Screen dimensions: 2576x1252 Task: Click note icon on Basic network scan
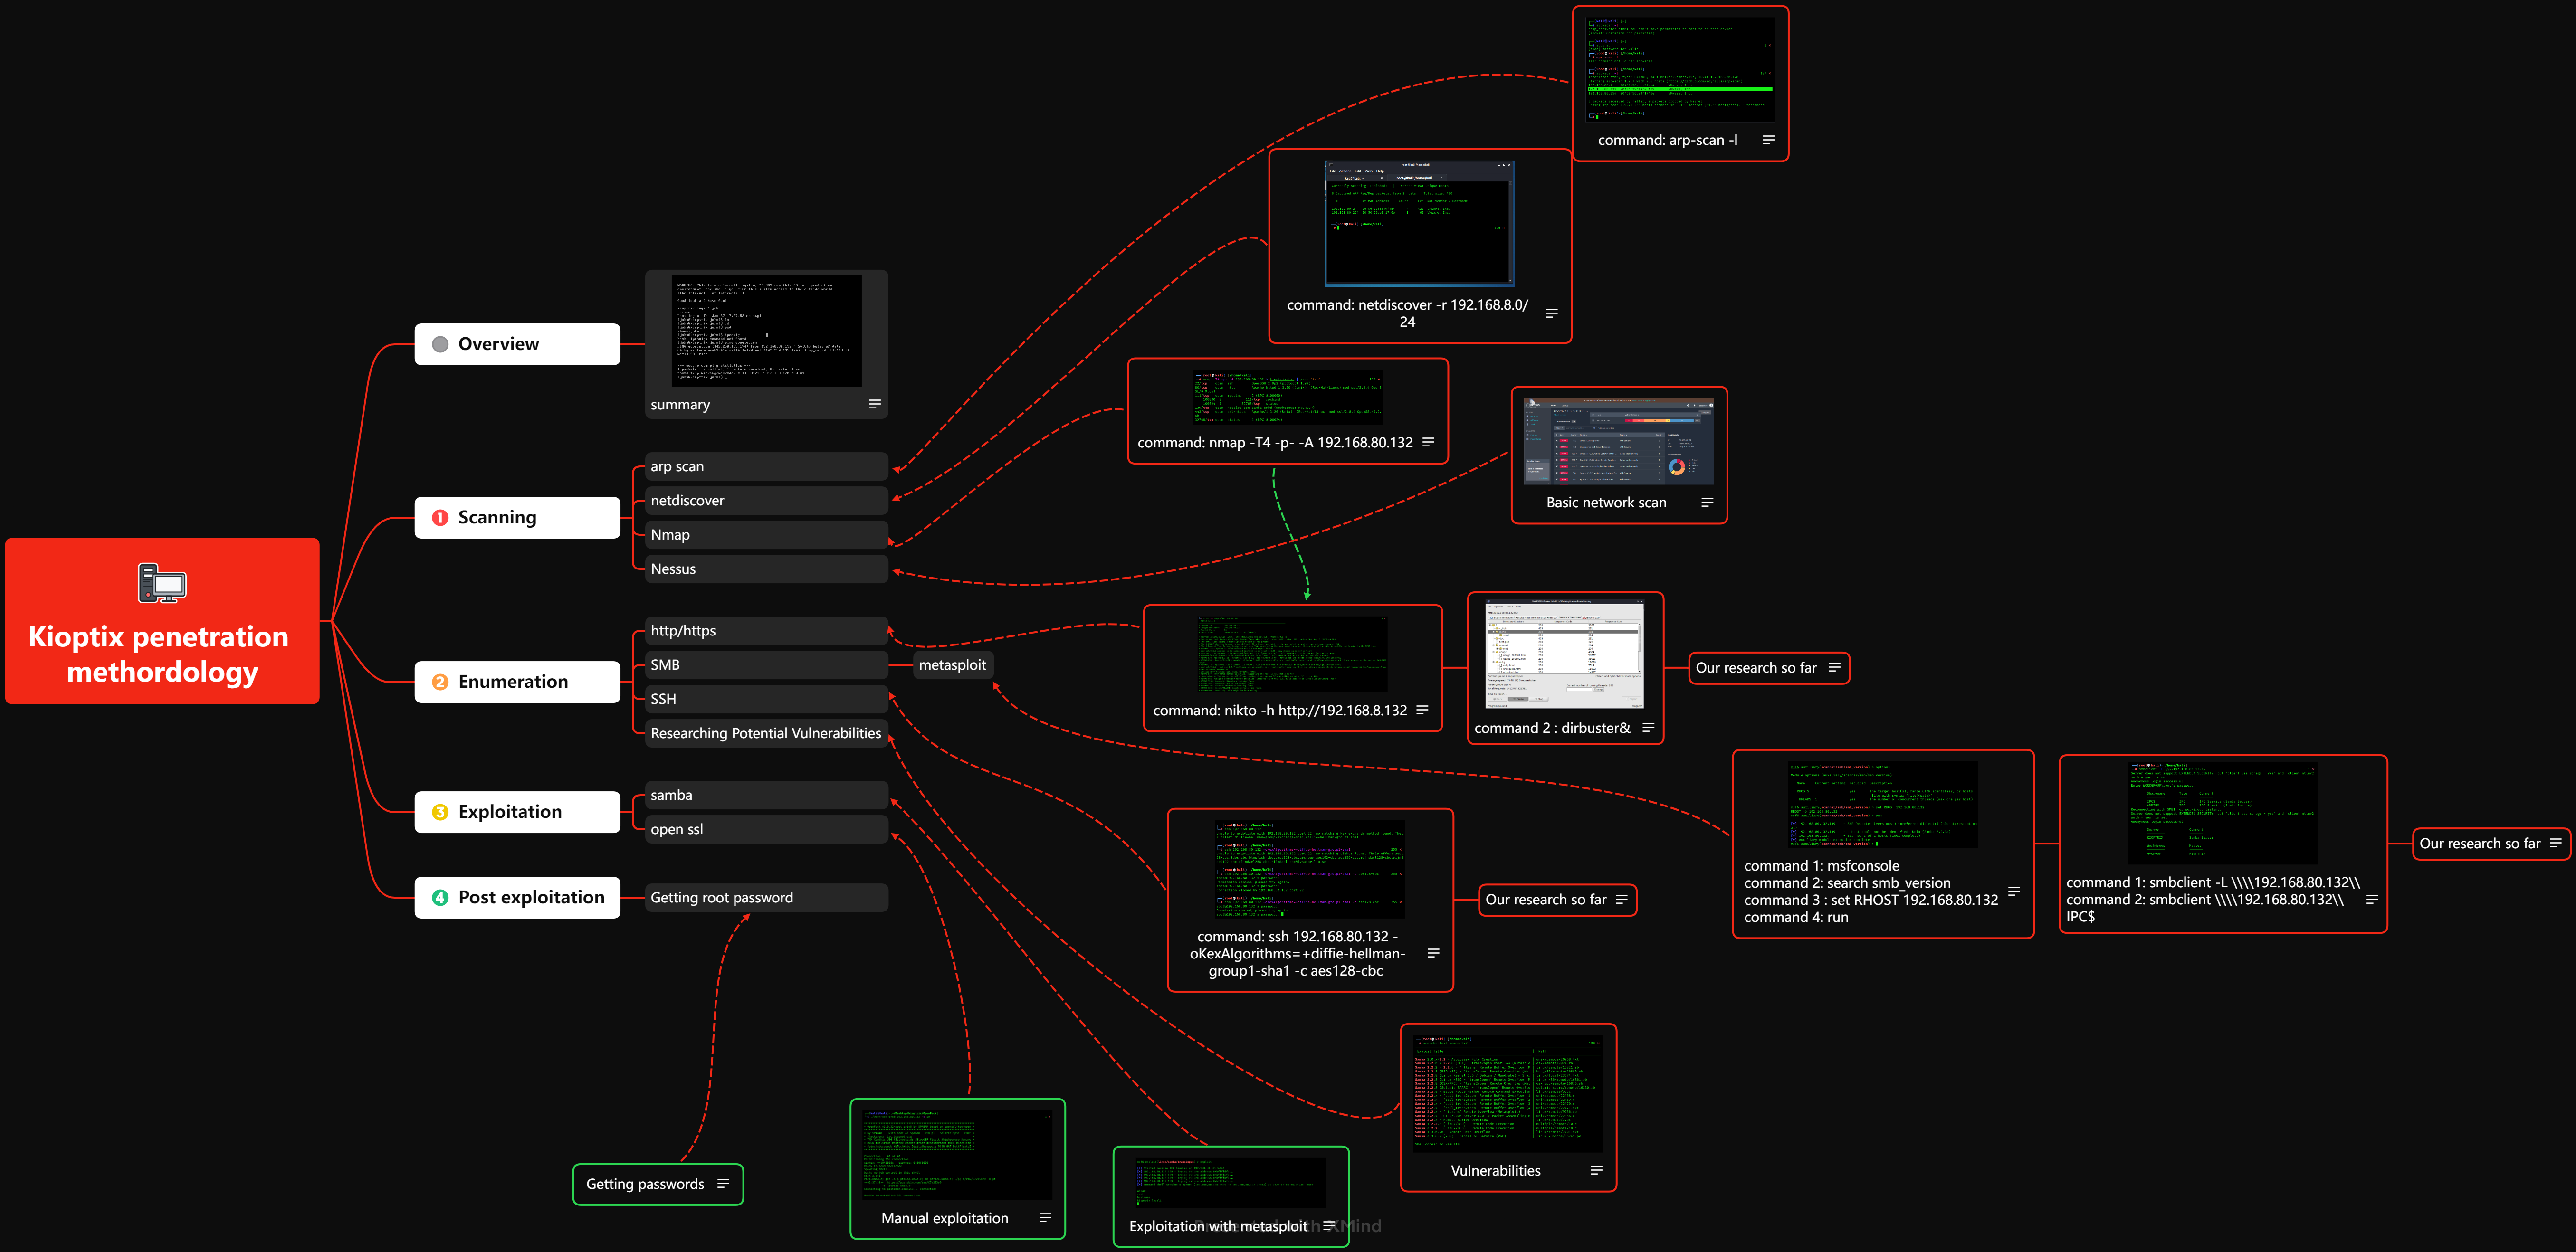(1707, 502)
